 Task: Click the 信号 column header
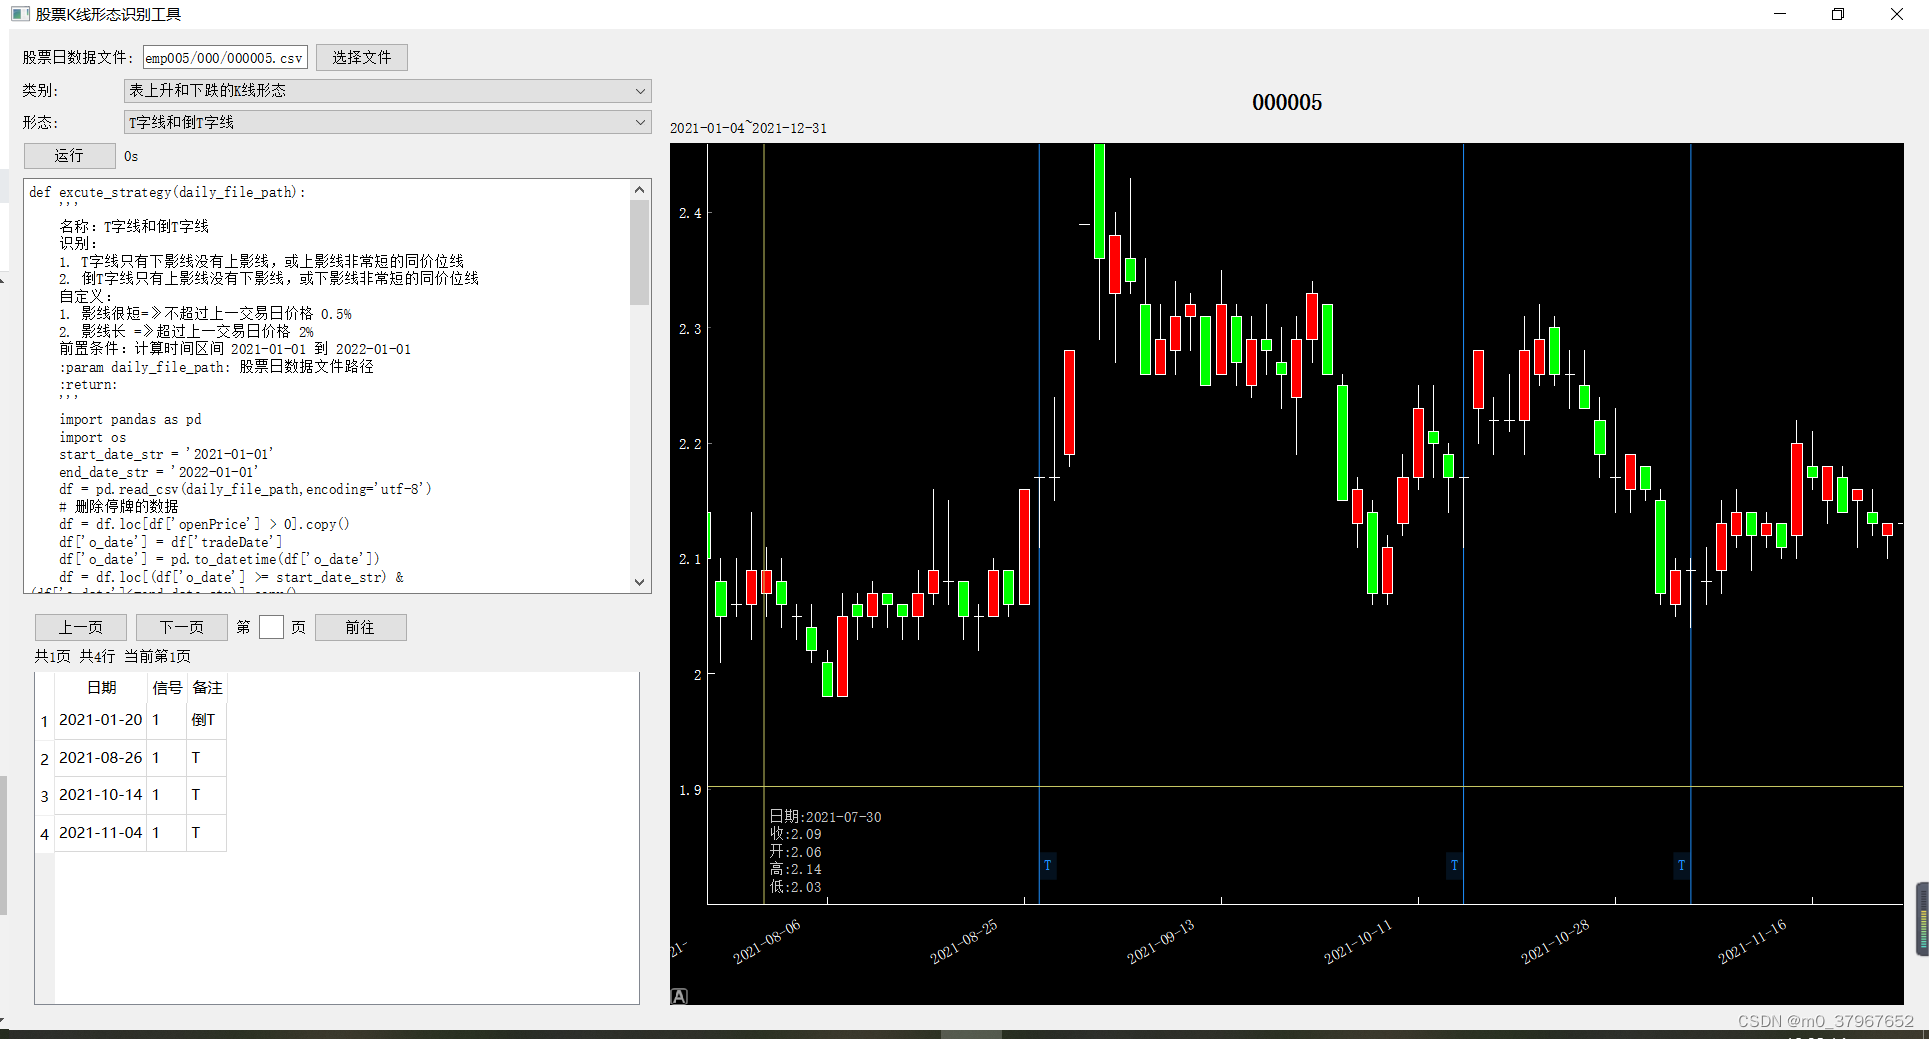[x=167, y=688]
